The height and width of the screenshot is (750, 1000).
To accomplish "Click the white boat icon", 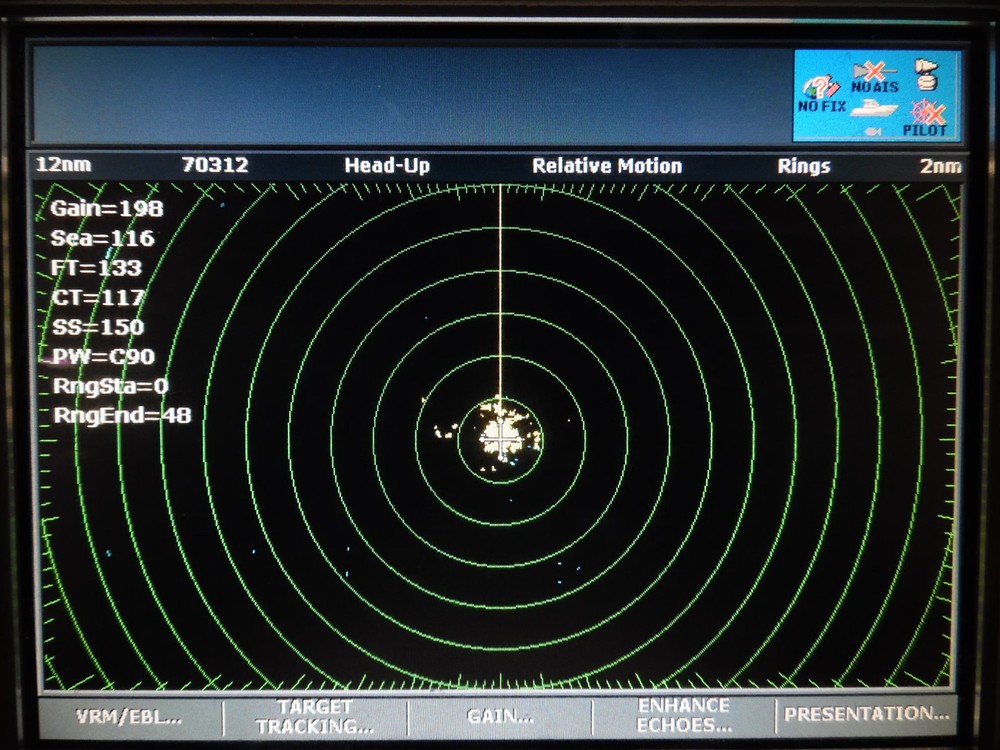I will 875,109.
